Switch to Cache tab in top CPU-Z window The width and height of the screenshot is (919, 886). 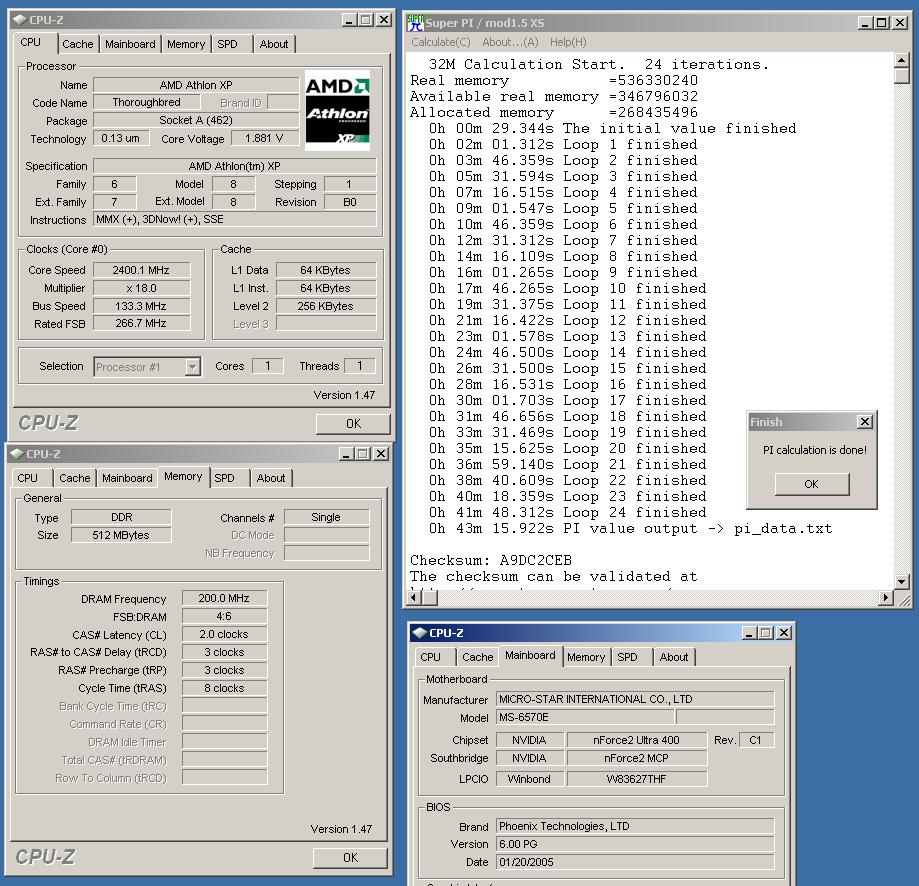pos(77,44)
